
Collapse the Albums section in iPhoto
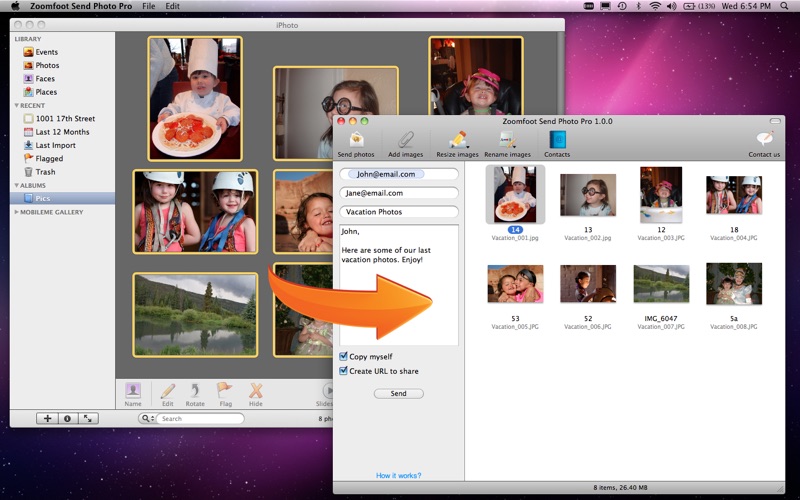(x=16, y=185)
